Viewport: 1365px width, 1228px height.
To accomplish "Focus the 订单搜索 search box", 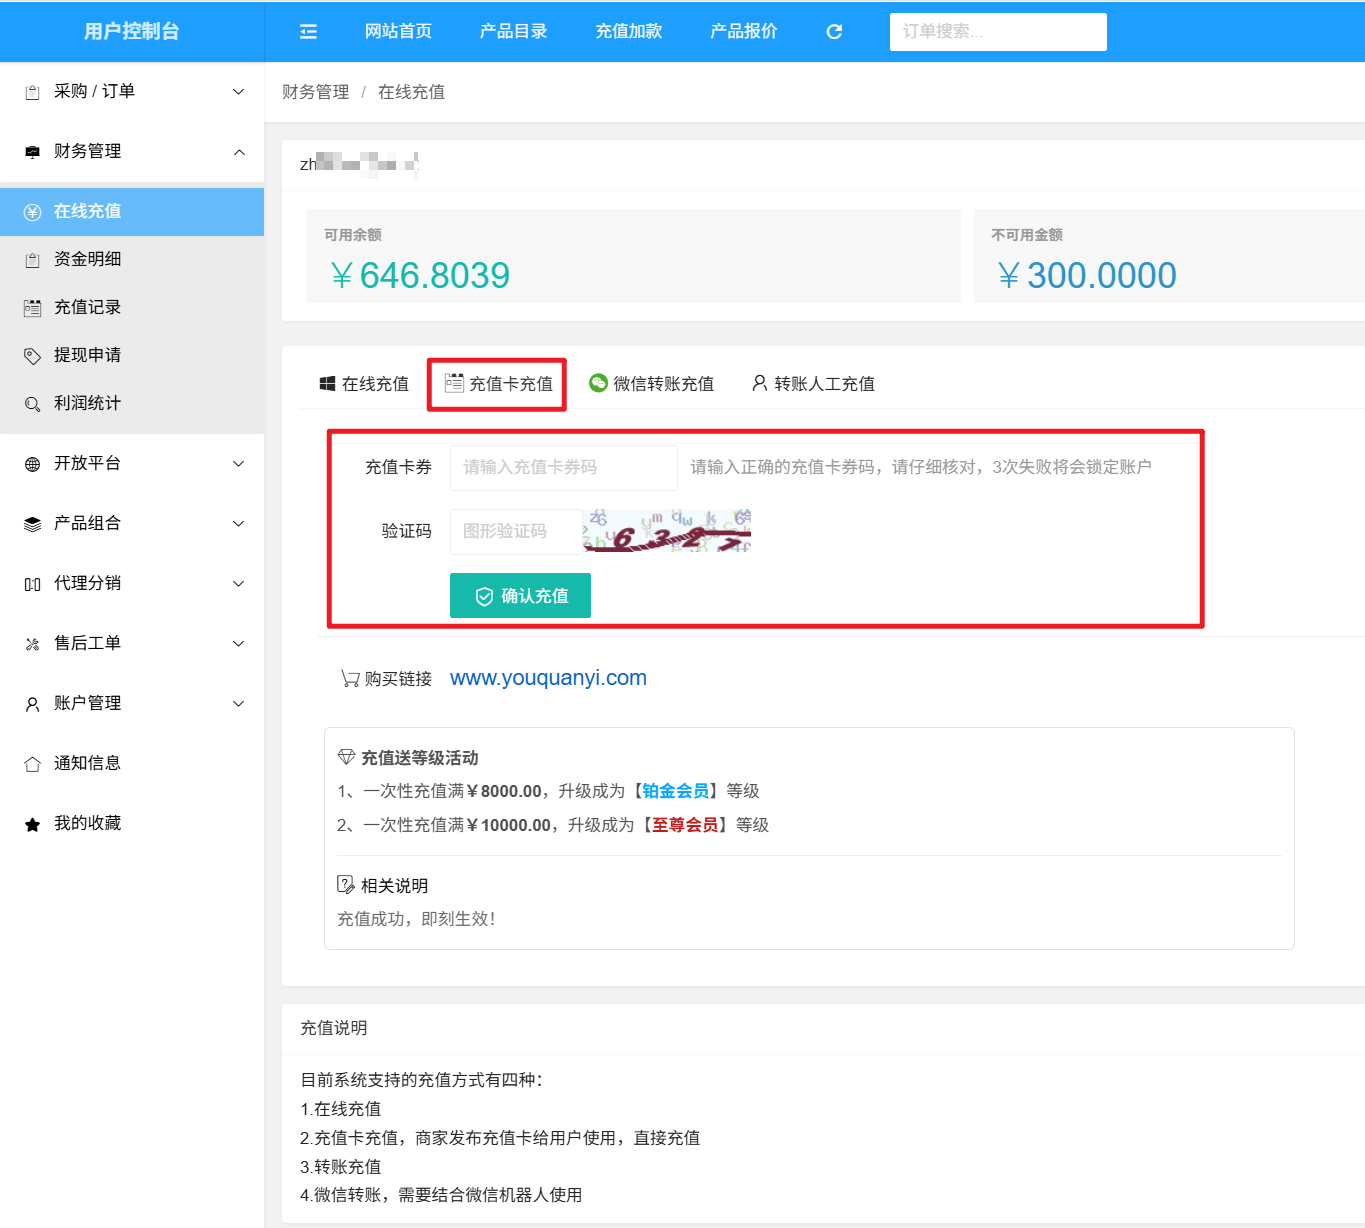I will (x=997, y=32).
